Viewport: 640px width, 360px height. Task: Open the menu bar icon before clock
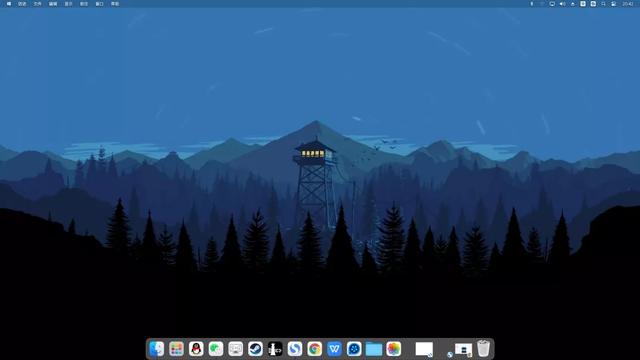click(x=614, y=4)
